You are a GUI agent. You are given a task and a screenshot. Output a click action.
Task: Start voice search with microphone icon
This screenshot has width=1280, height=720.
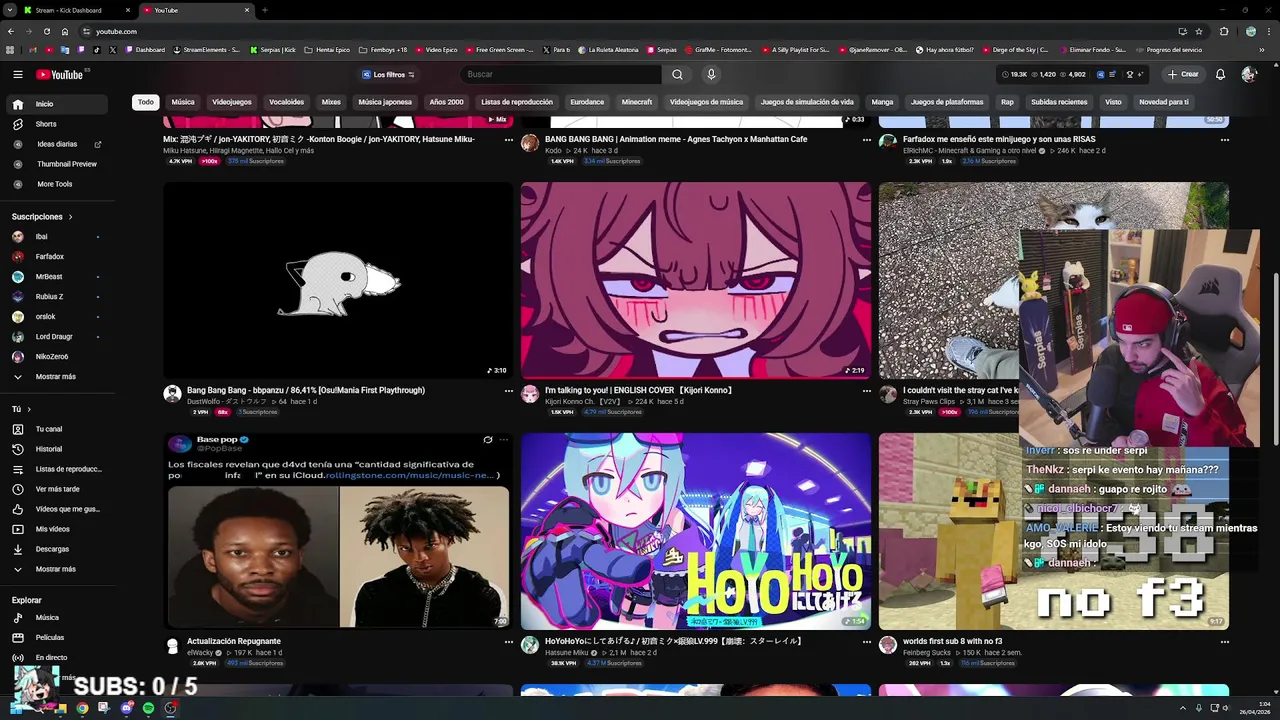[711, 74]
